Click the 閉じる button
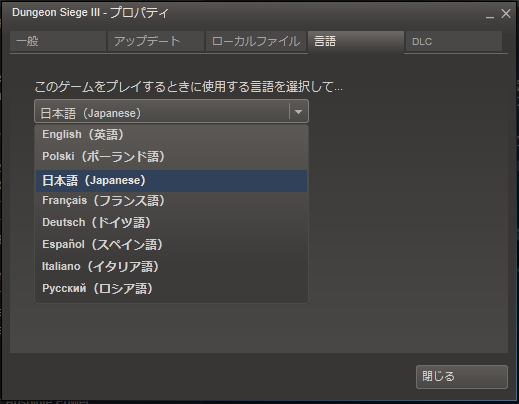 (x=462, y=377)
